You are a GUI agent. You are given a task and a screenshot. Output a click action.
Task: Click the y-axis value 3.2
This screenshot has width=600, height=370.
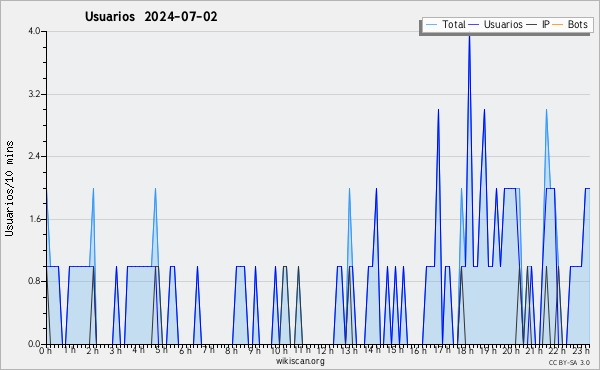coord(34,94)
